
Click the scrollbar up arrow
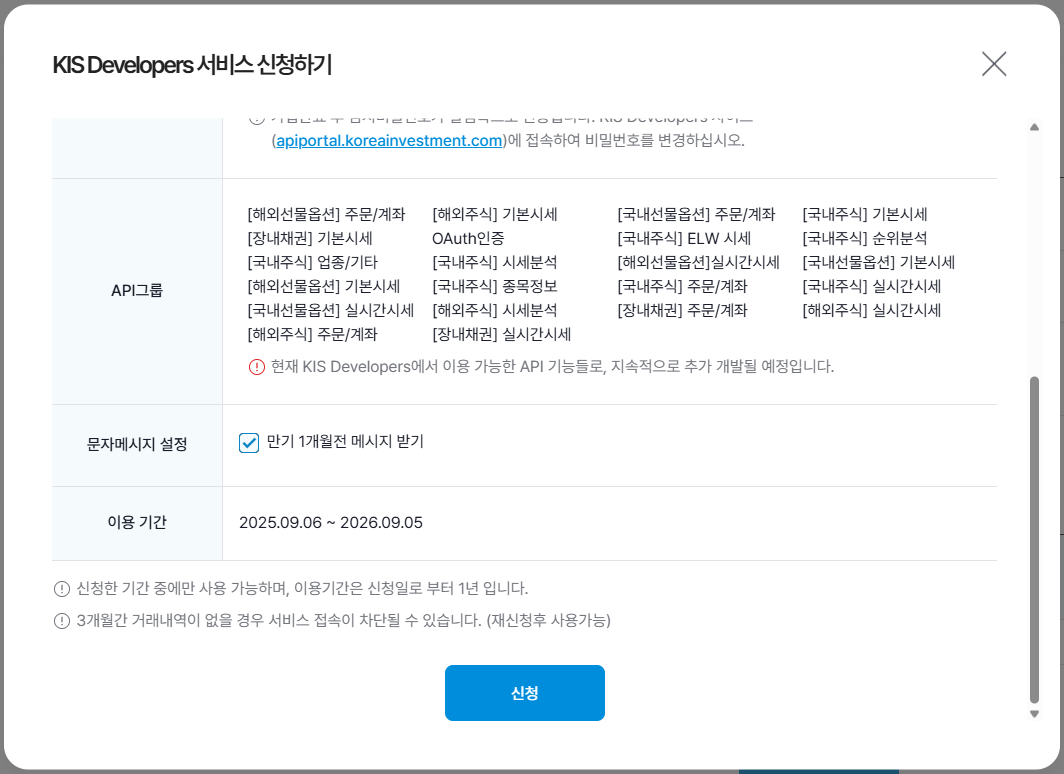1034,127
